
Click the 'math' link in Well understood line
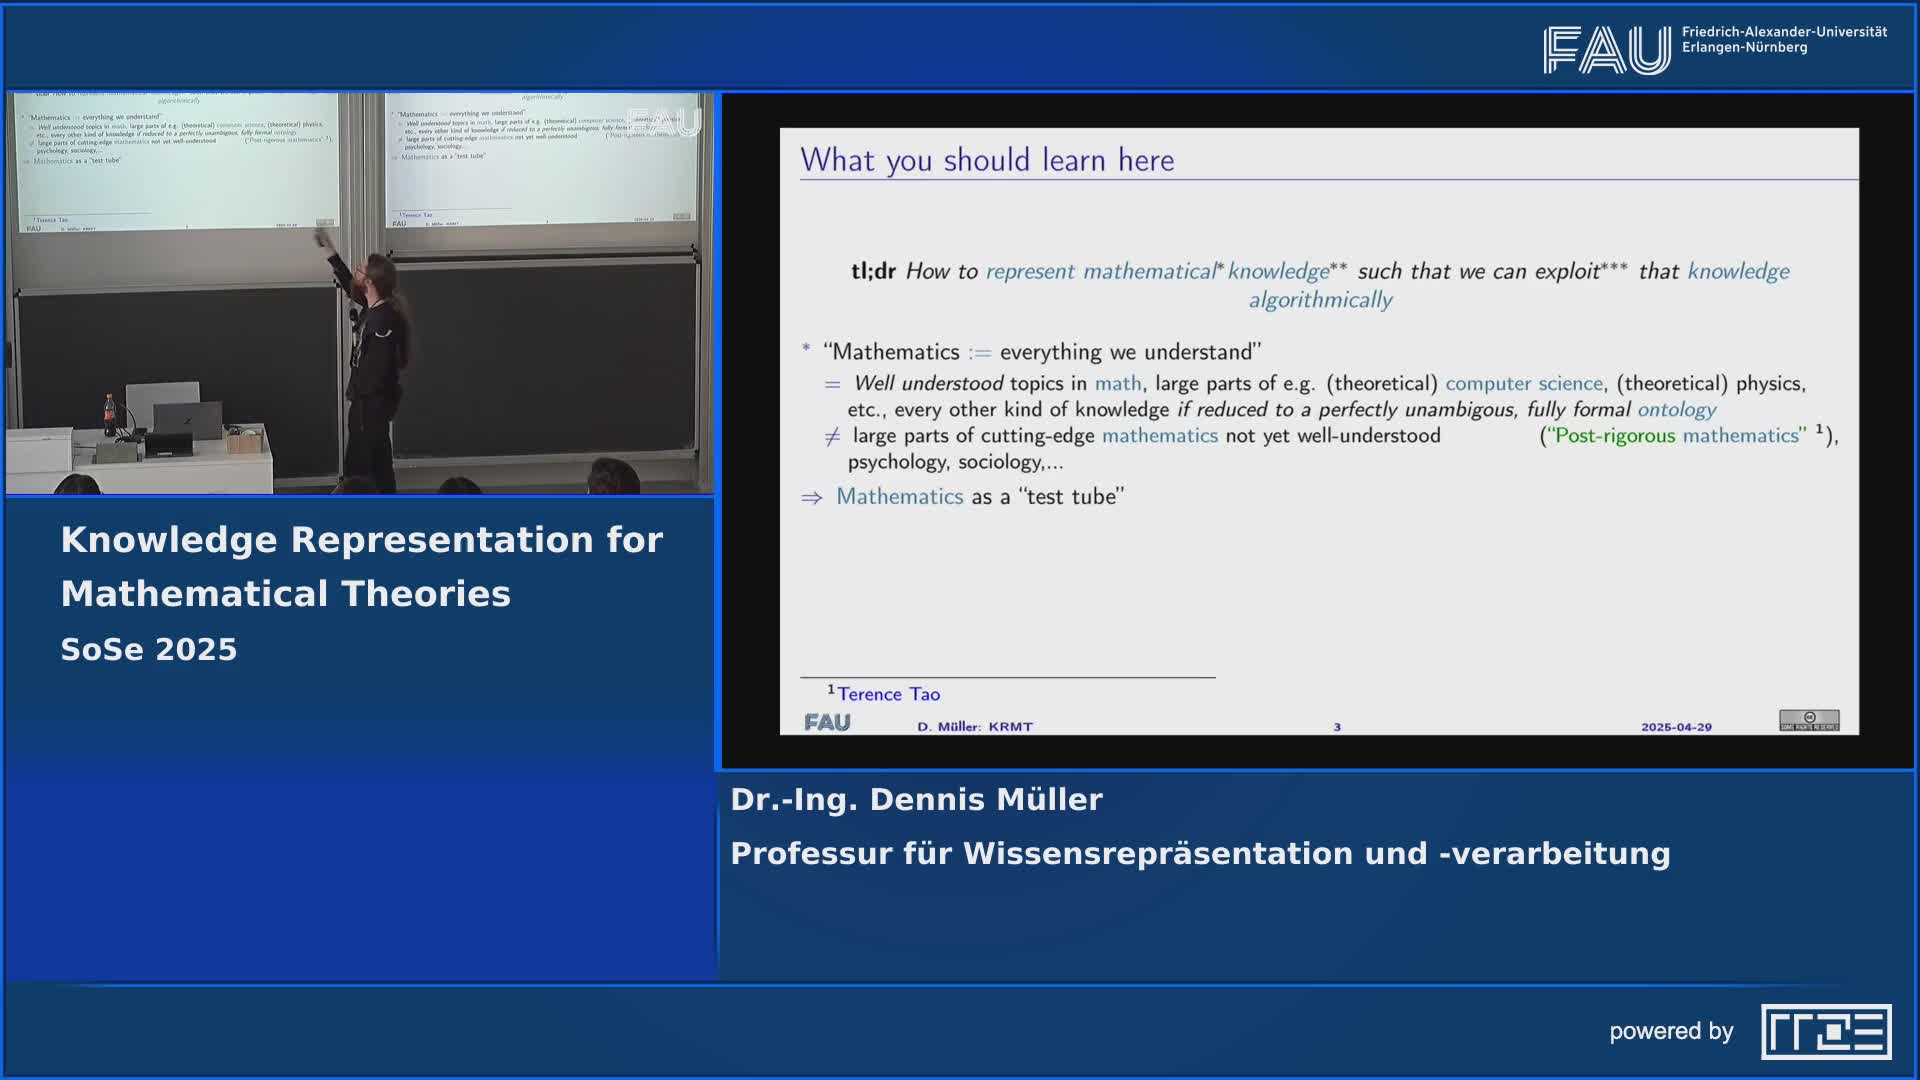coord(1118,384)
